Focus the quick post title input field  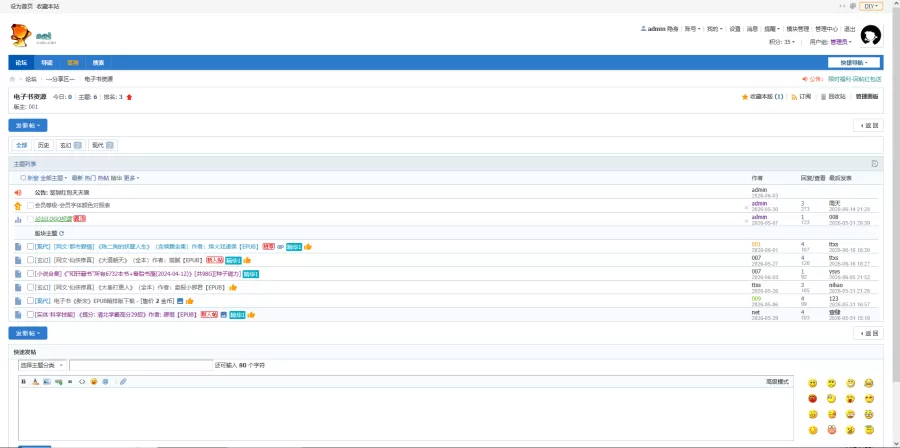point(141,365)
